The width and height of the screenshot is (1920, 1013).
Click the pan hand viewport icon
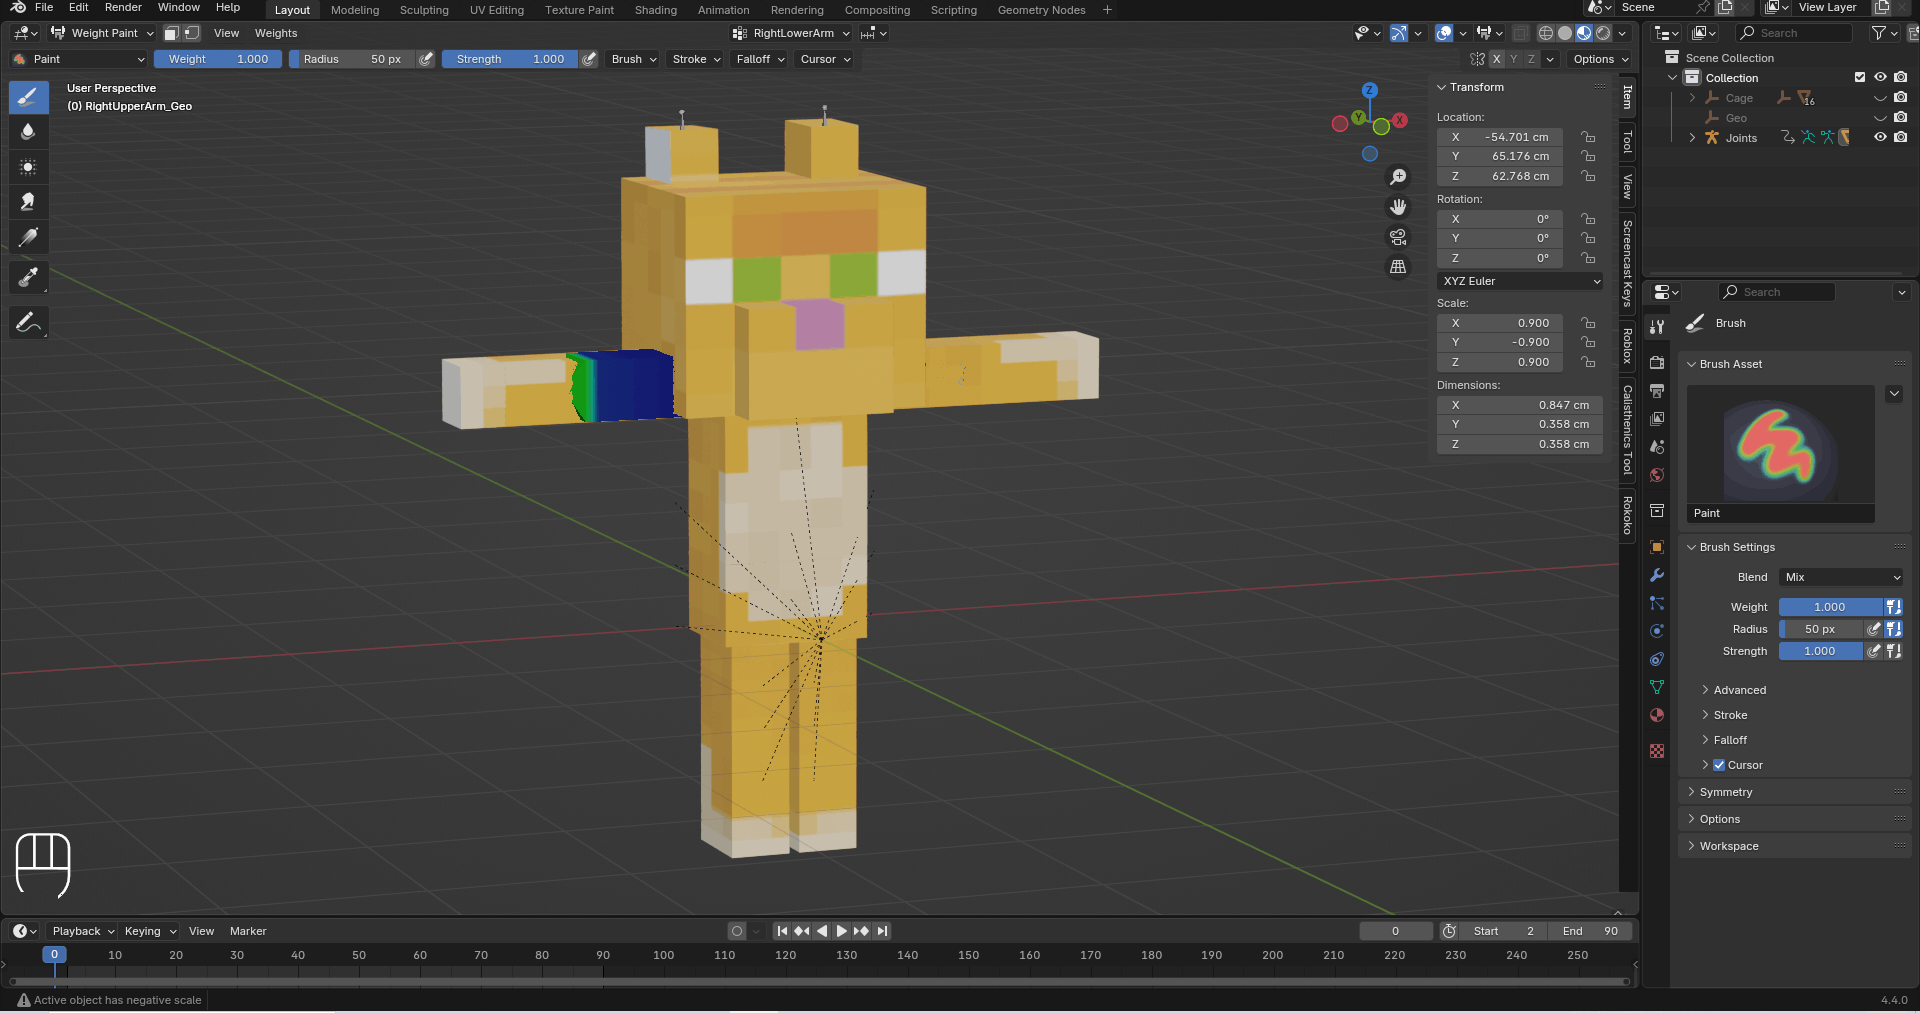click(x=1398, y=207)
